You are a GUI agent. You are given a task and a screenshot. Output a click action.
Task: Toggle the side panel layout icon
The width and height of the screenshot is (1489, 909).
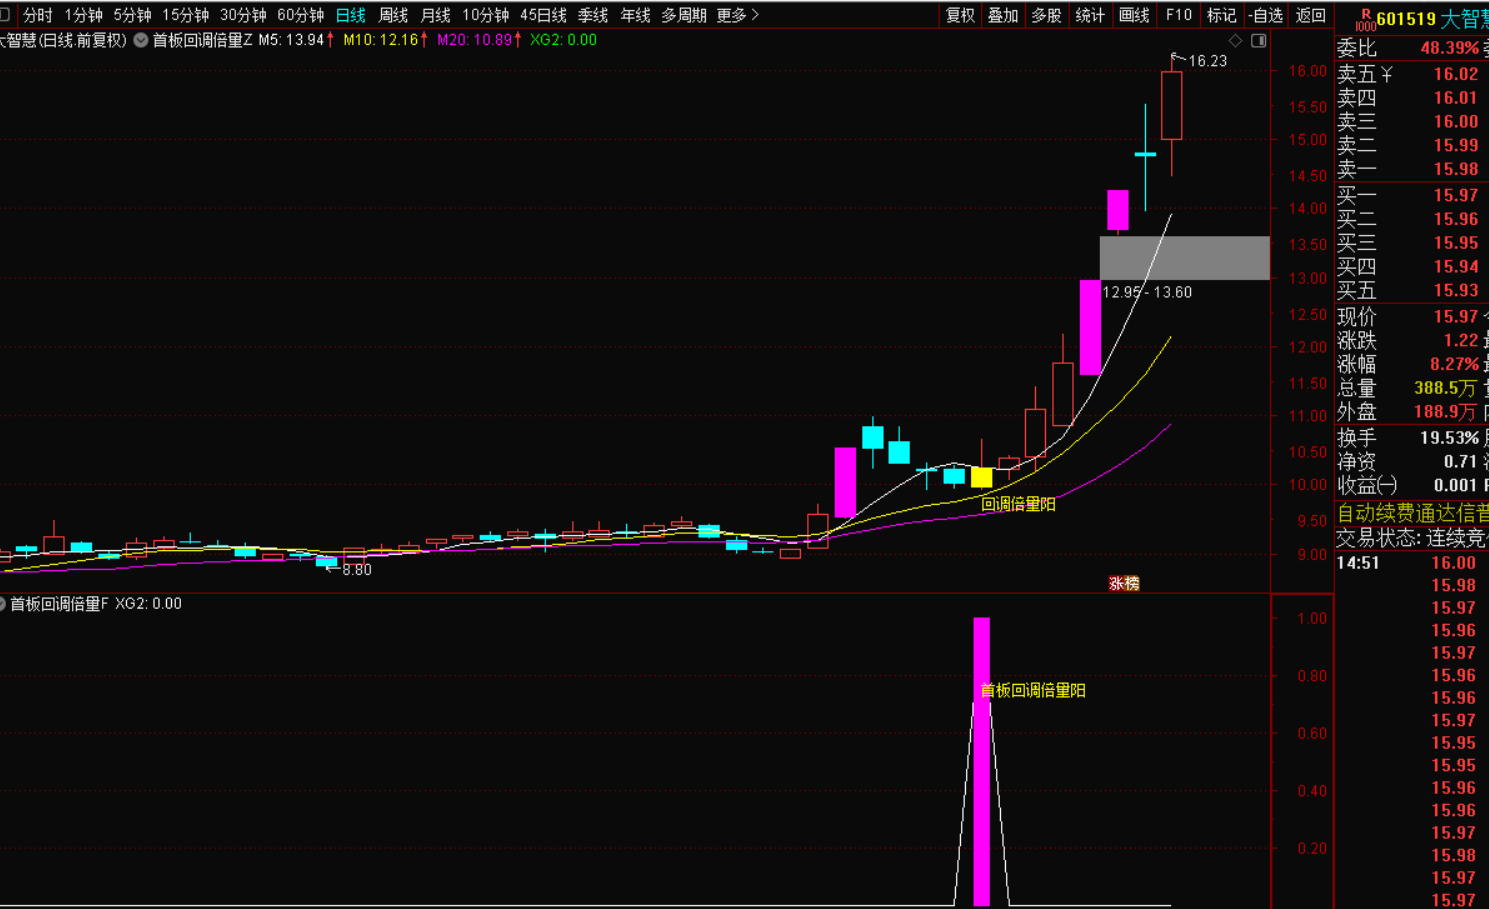(x=1258, y=41)
